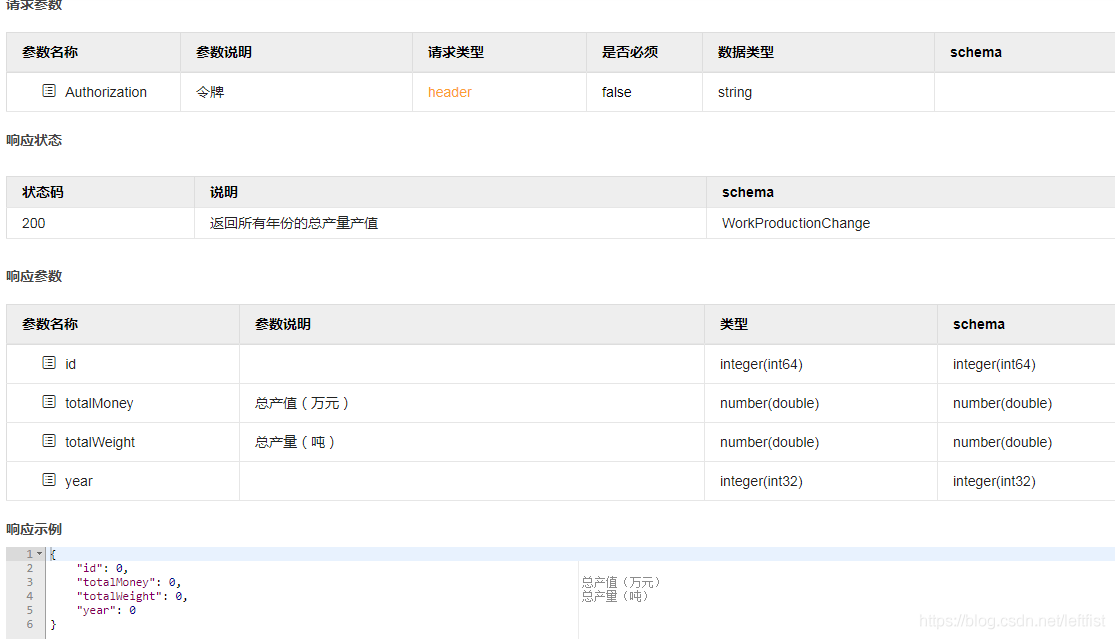The height and width of the screenshot is (639, 1115).
Task: Click line number 5 in the code gutter
Action: tap(29, 610)
